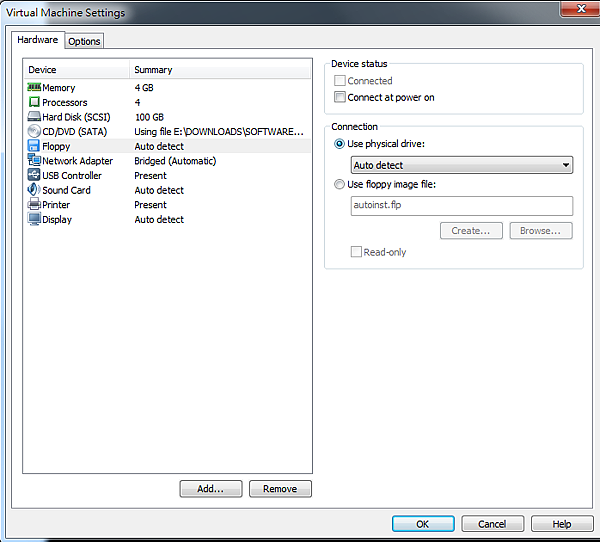Select Use floppy image file option
The width and height of the screenshot is (600, 543).
(x=339, y=184)
